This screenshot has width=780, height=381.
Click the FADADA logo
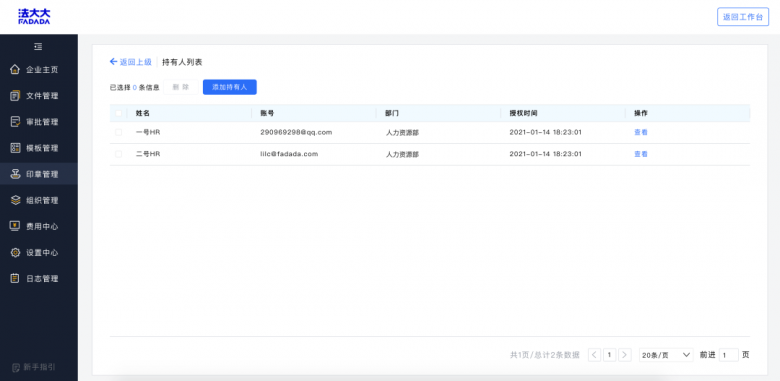[x=34, y=16]
